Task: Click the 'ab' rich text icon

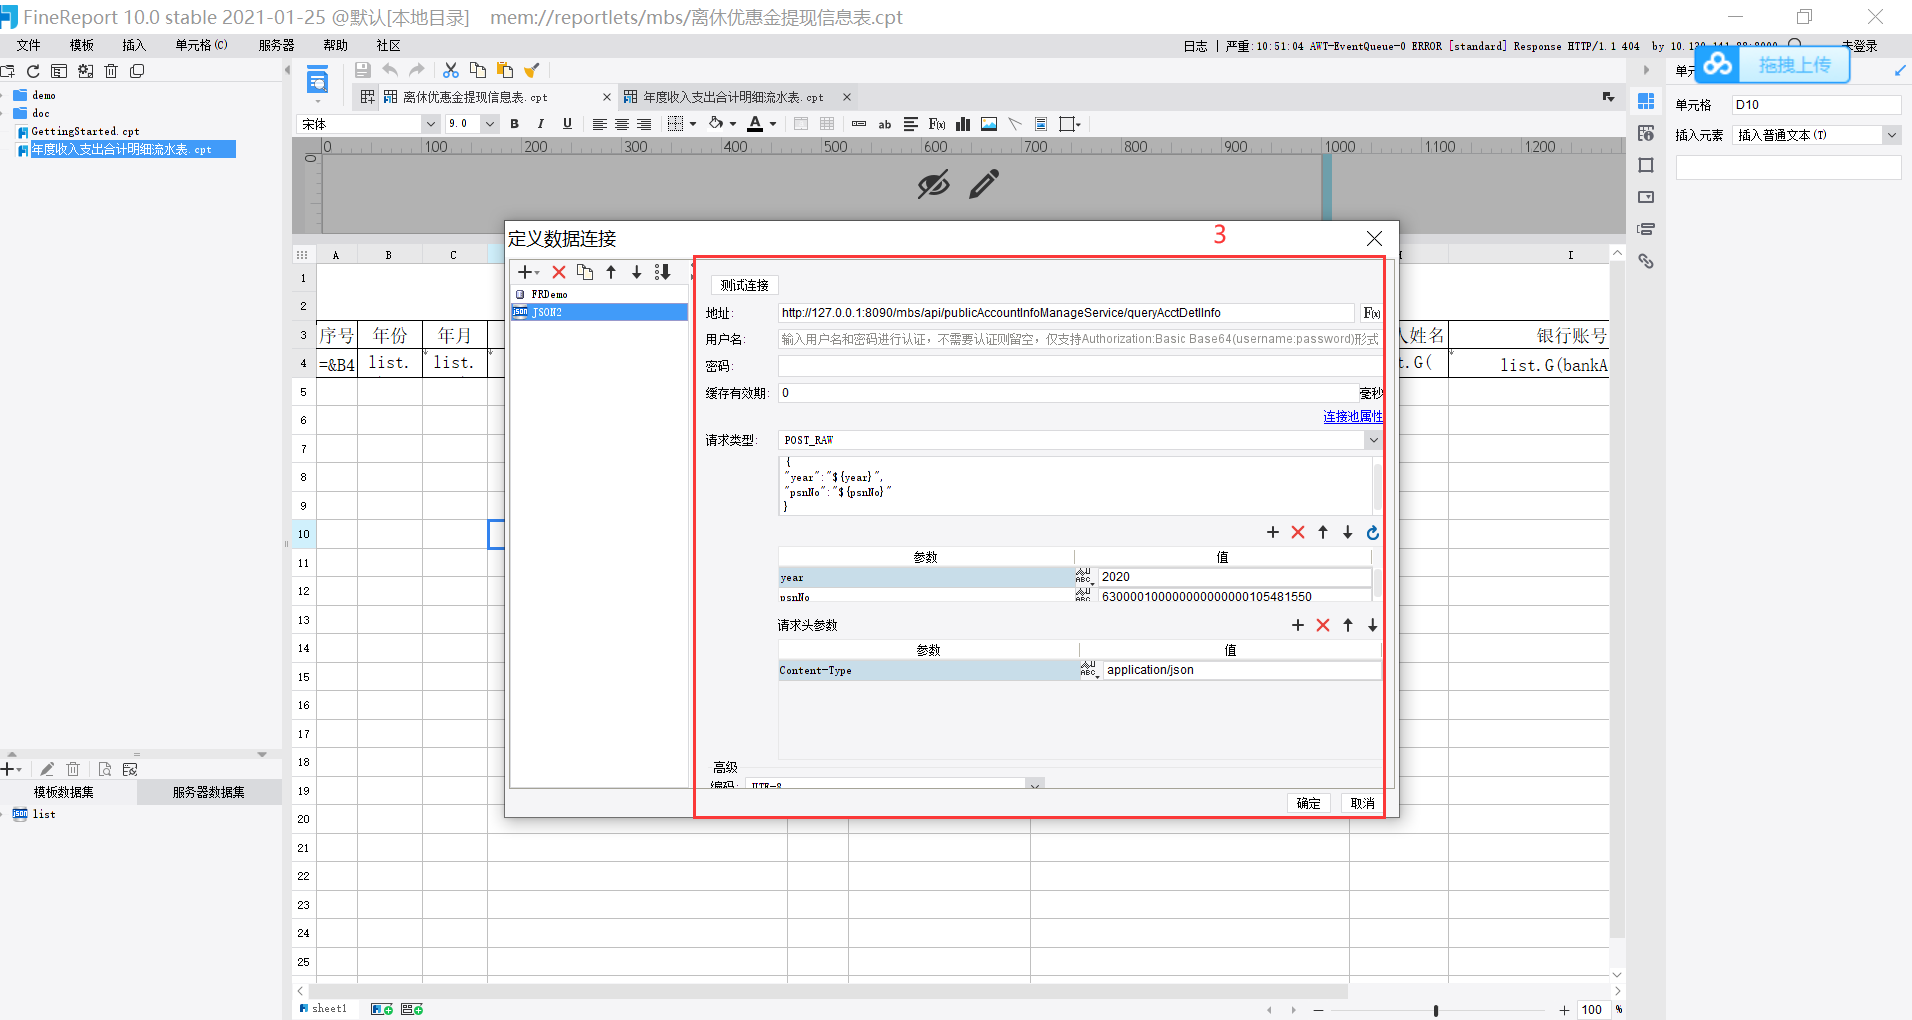Action: click(x=885, y=124)
